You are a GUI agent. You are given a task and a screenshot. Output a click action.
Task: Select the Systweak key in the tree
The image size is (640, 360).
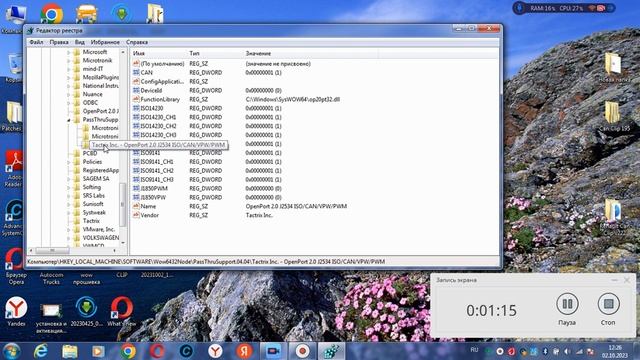click(94, 213)
